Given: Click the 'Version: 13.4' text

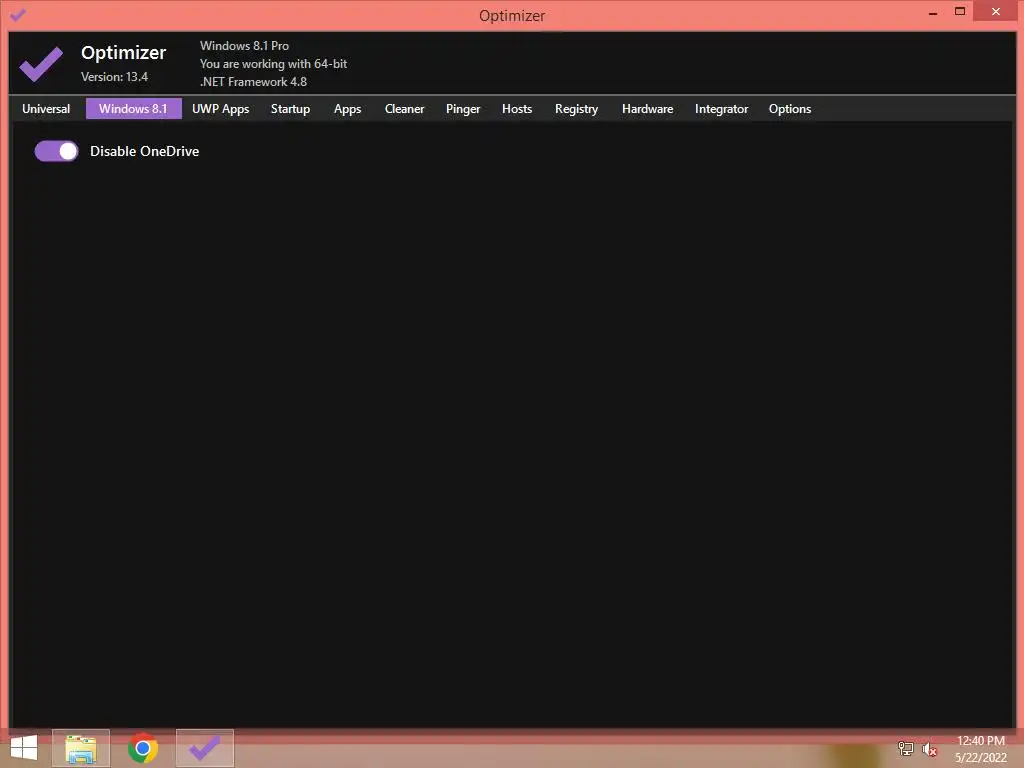Looking at the screenshot, I should (114, 76).
